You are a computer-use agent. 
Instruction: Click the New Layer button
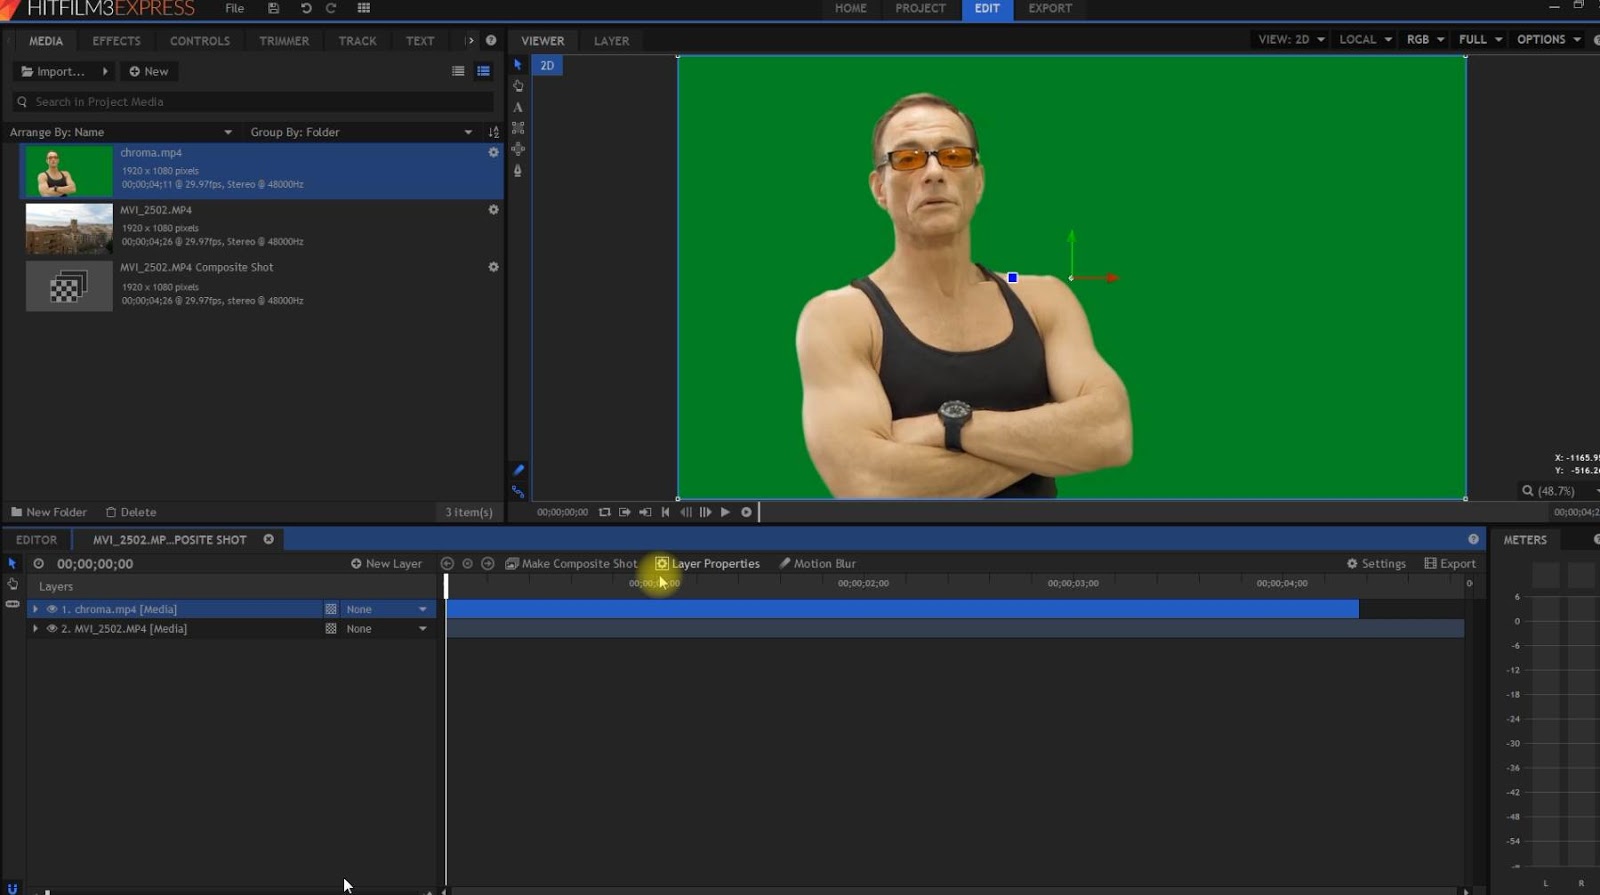(x=386, y=564)
